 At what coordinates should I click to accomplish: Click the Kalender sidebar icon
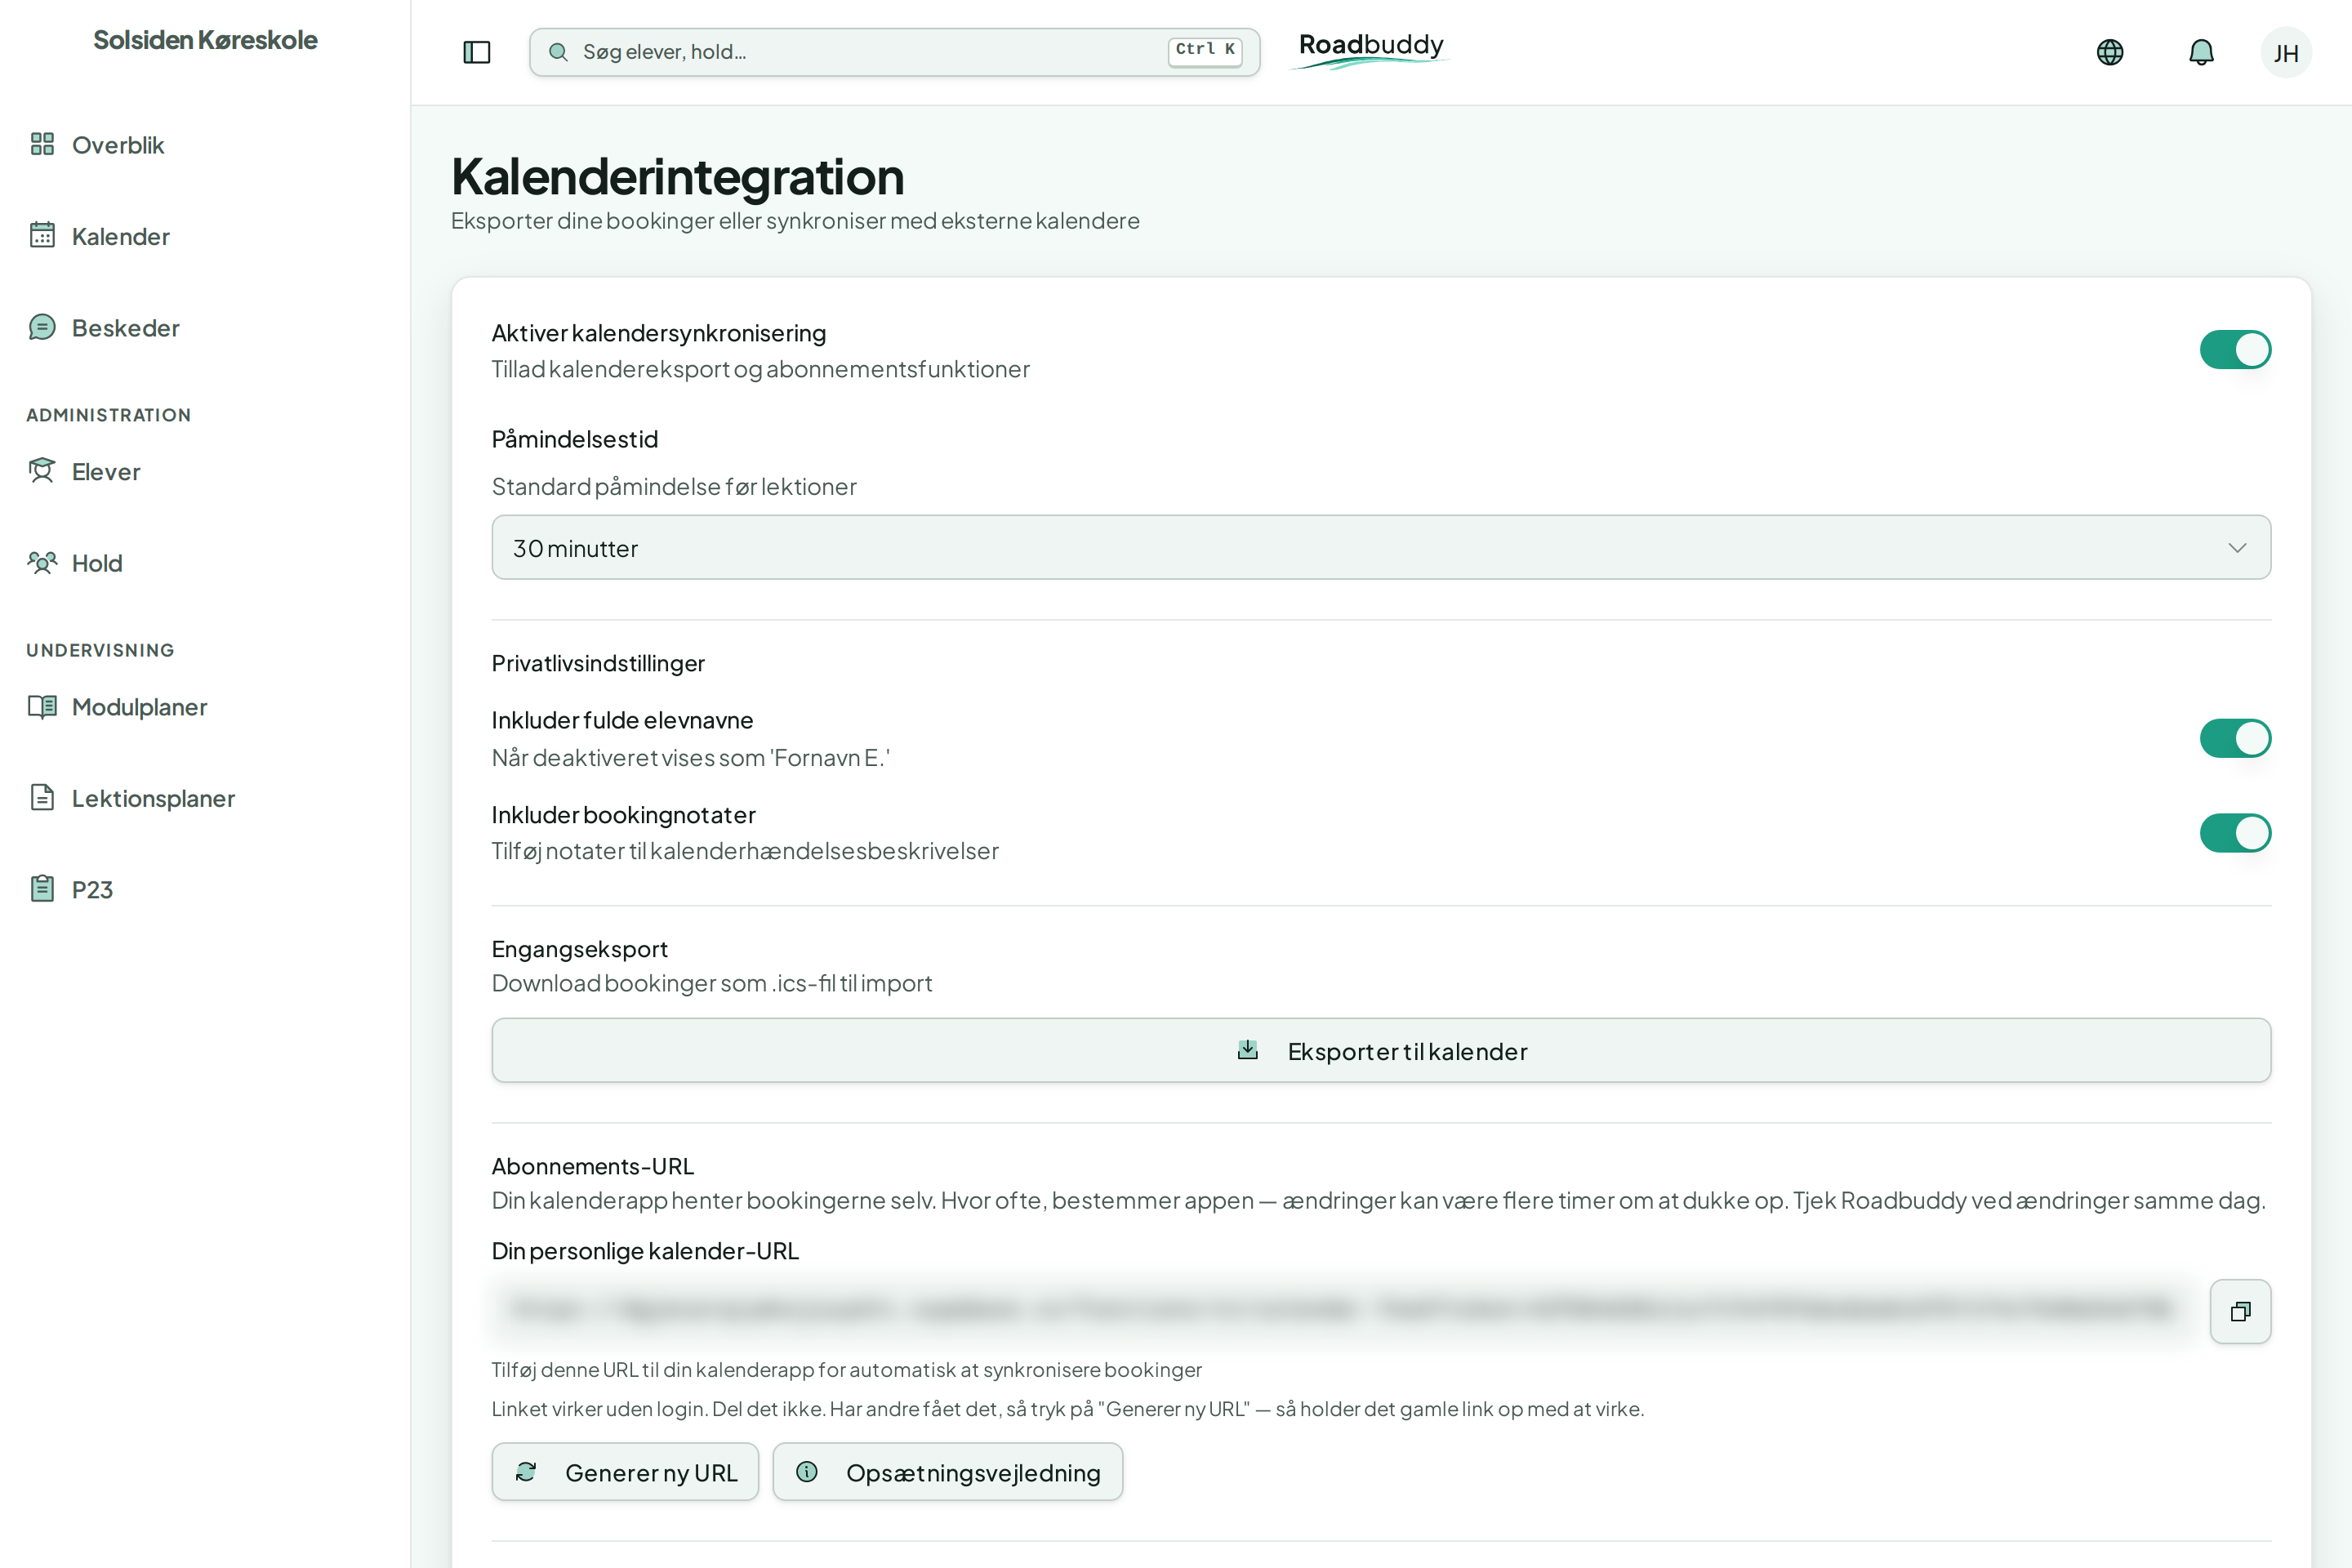42,235
